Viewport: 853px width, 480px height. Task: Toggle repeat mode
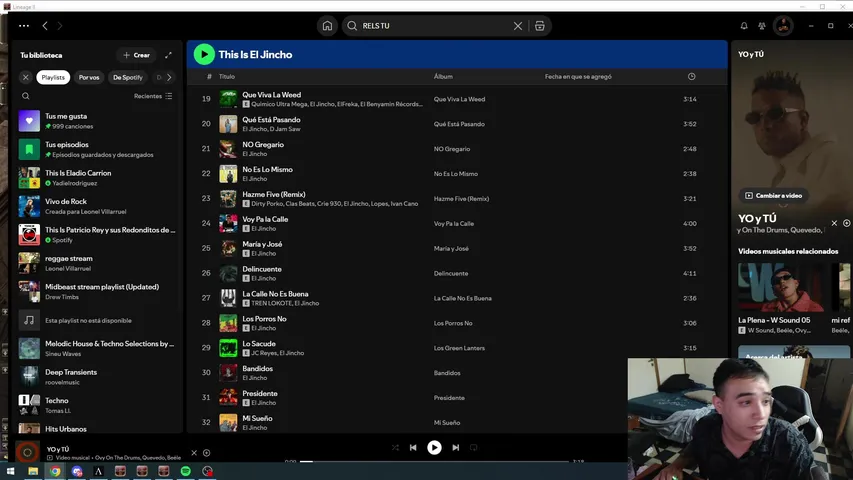tap(473, 447)
